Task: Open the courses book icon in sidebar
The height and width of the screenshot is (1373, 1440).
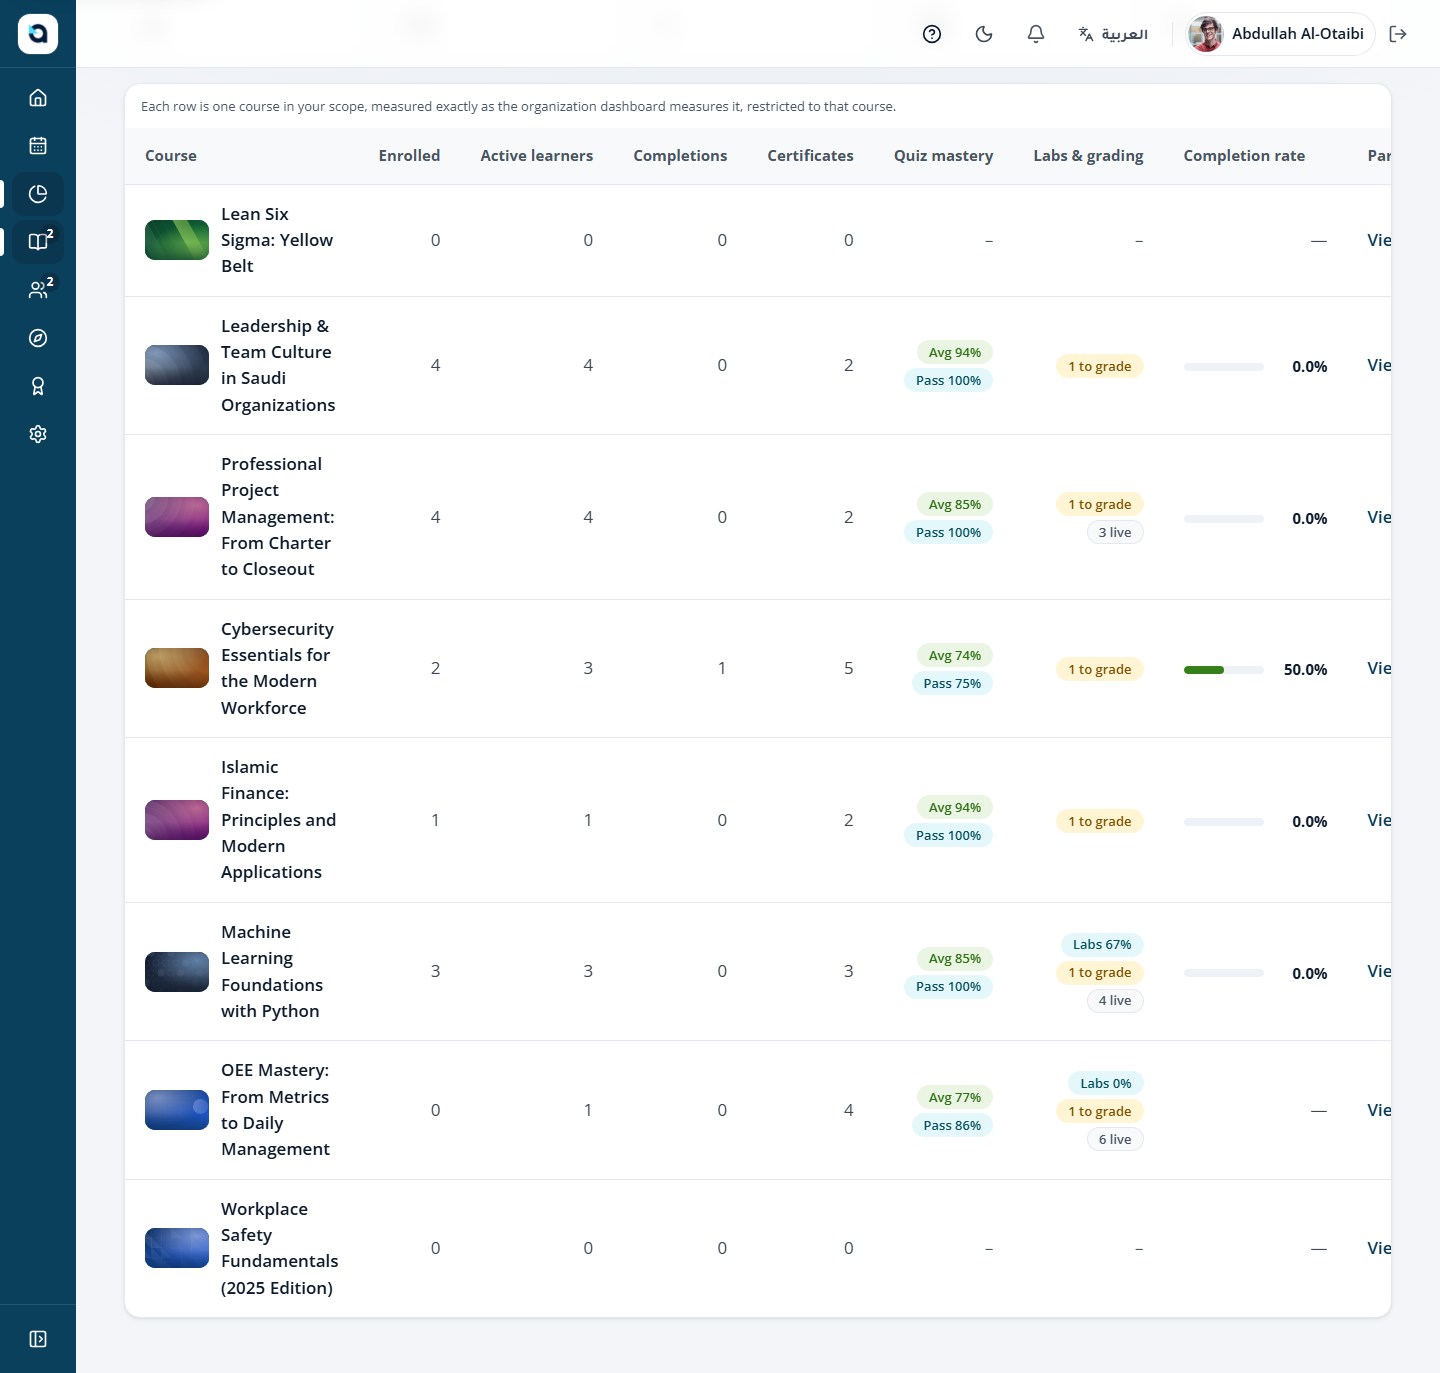Action: pyautogui.click(x=38, y=242)
